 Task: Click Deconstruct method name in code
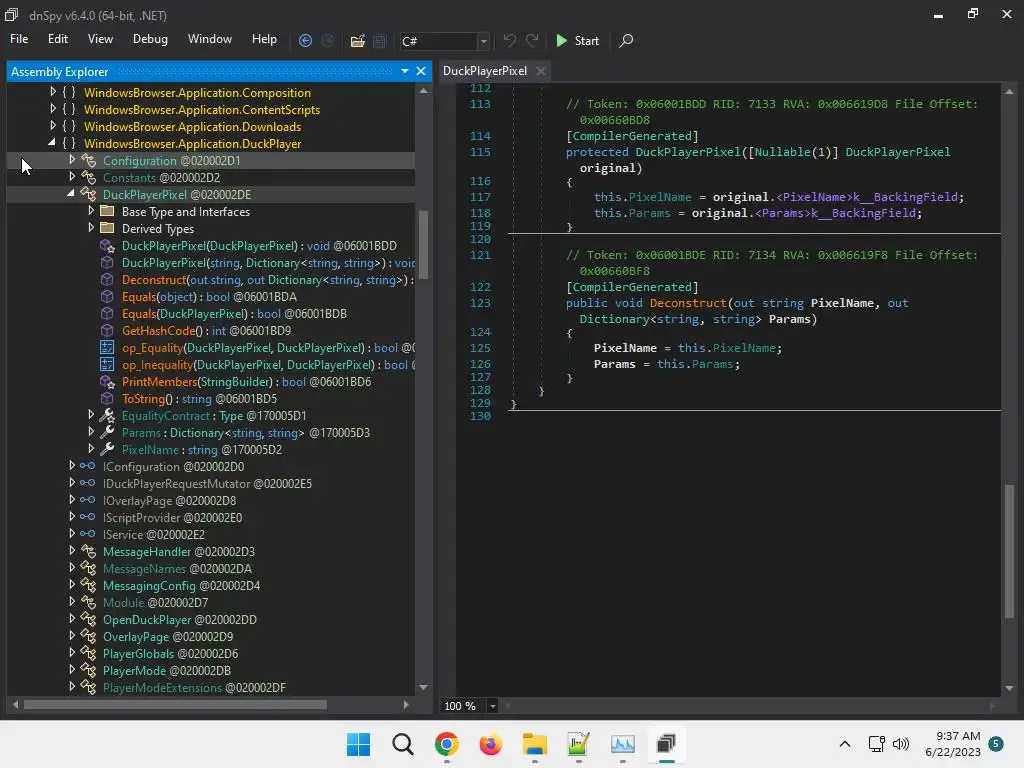point(688,303)
